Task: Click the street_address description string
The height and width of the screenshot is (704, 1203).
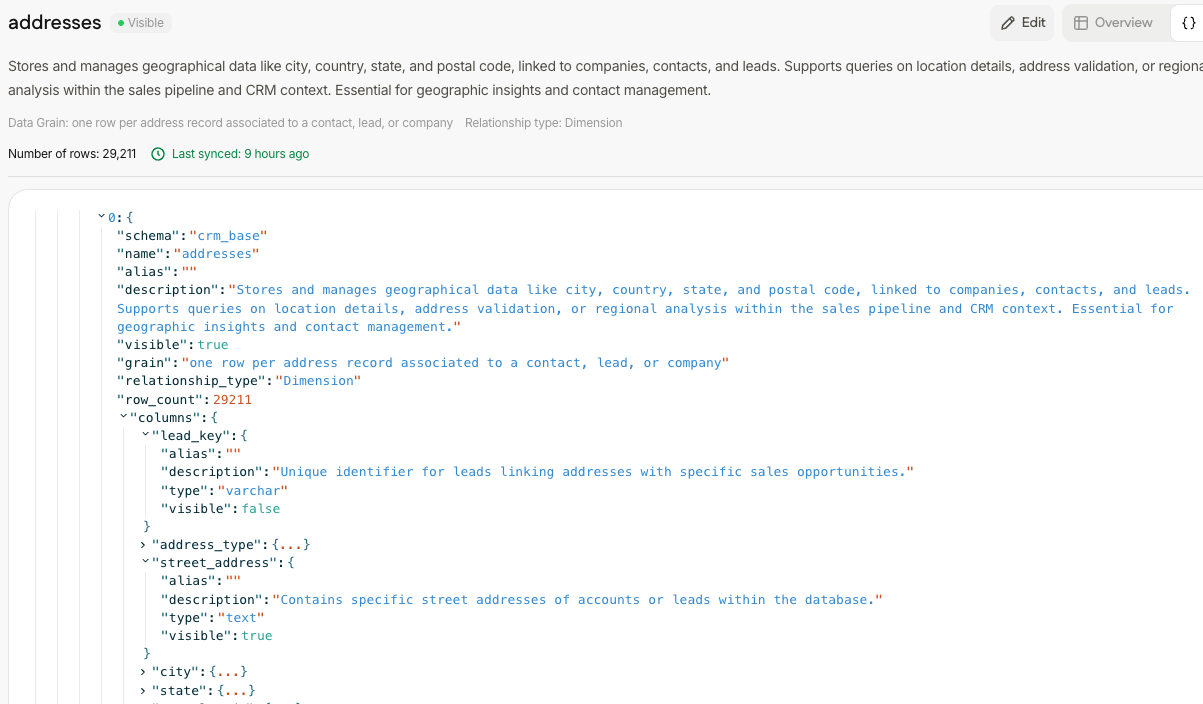Action: [x=578, y=600]
